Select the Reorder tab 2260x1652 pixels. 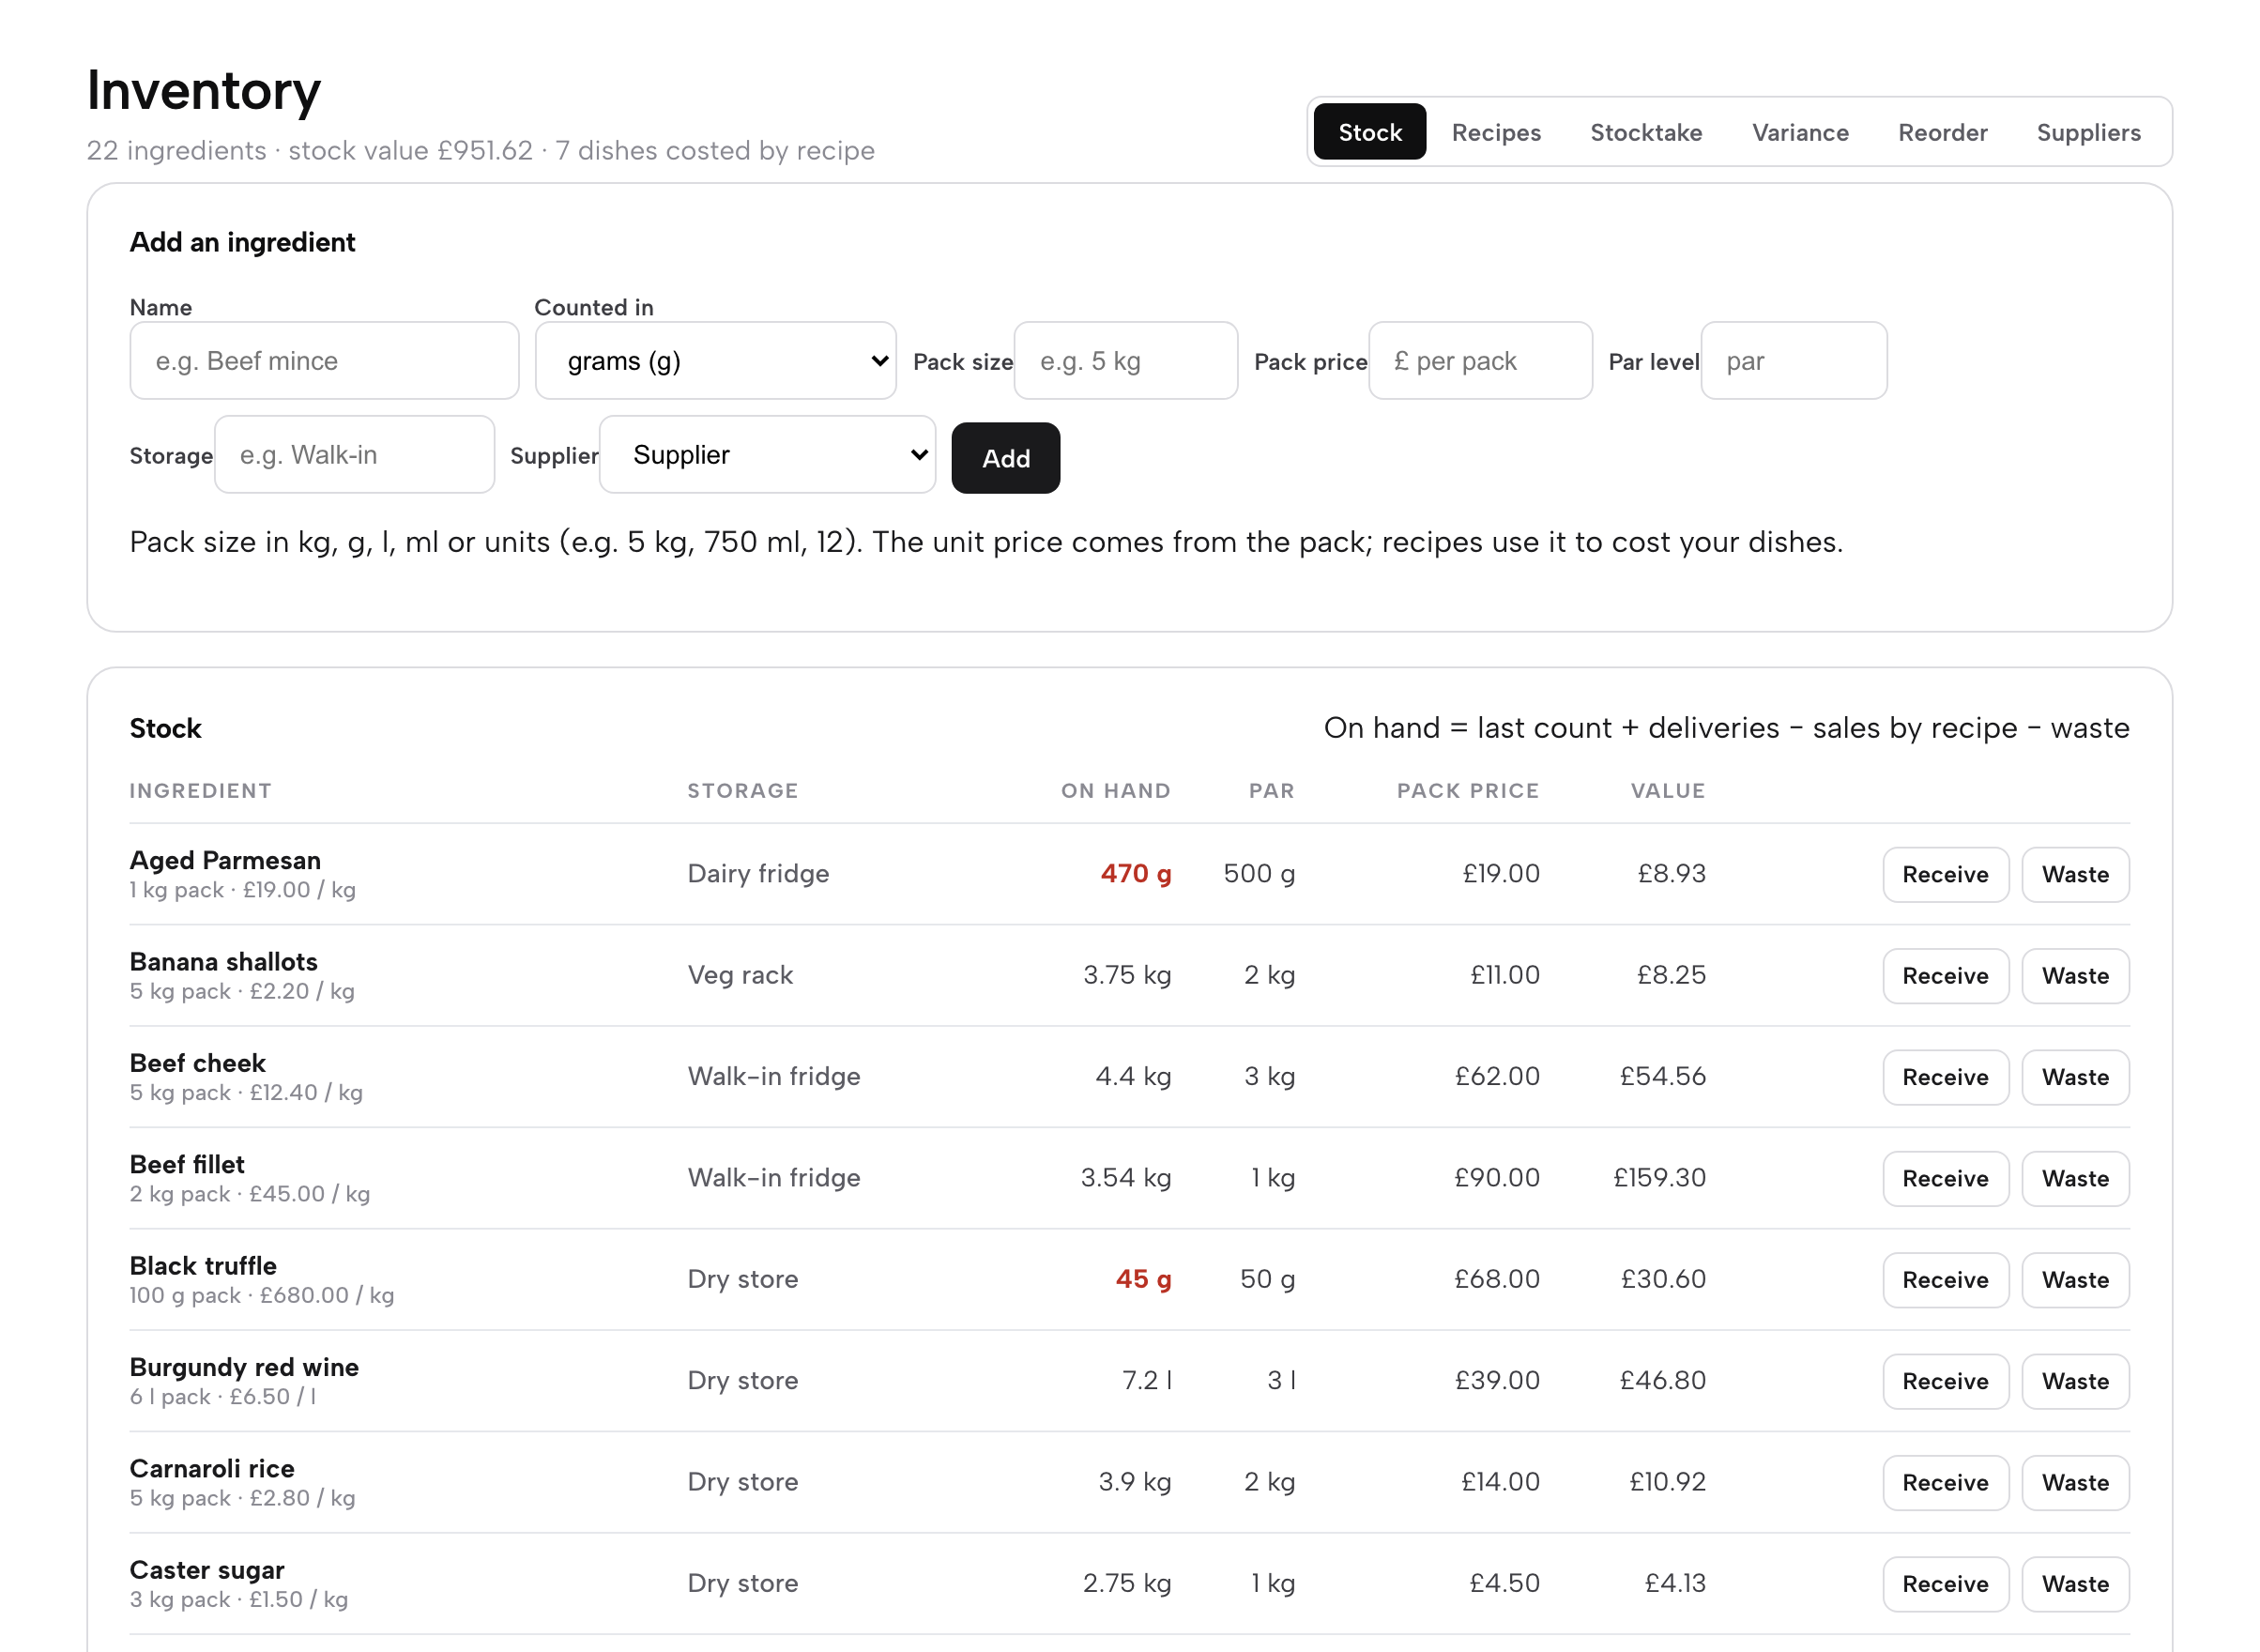[x=1941, y=132]
